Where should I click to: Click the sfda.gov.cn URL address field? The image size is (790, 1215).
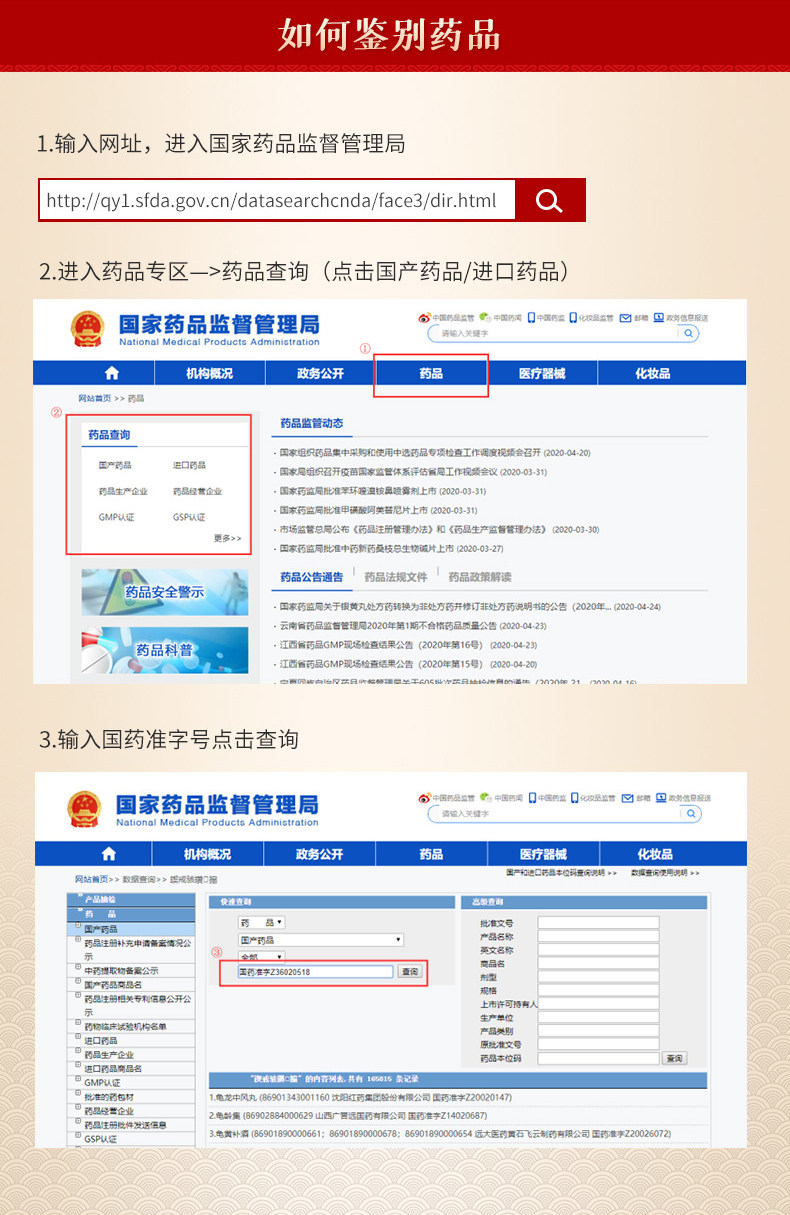(277, 201)
